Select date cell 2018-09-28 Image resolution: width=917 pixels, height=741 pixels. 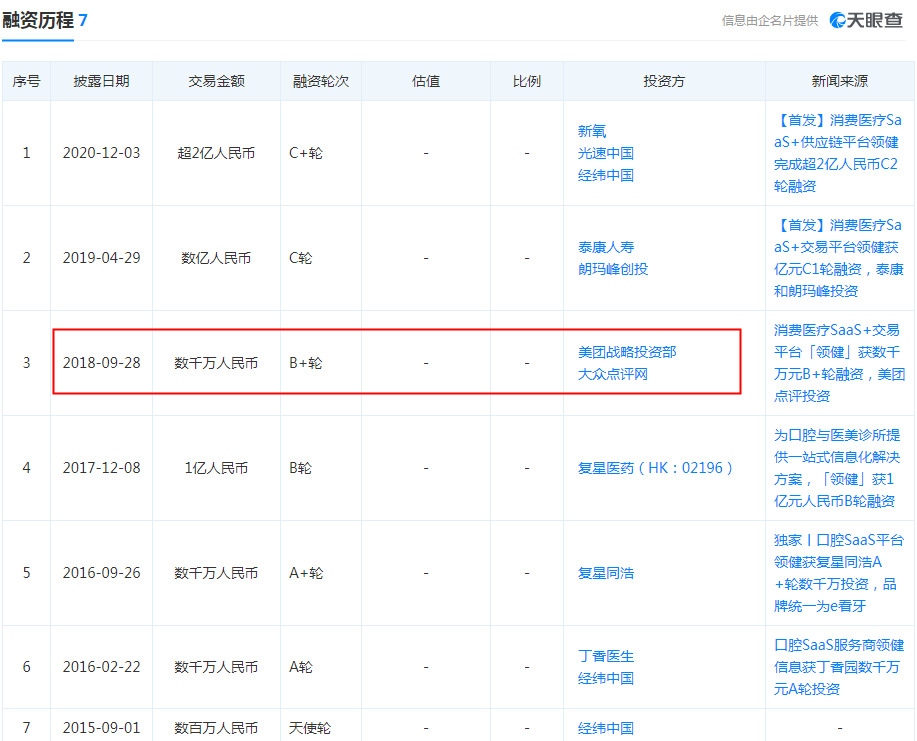101,363
